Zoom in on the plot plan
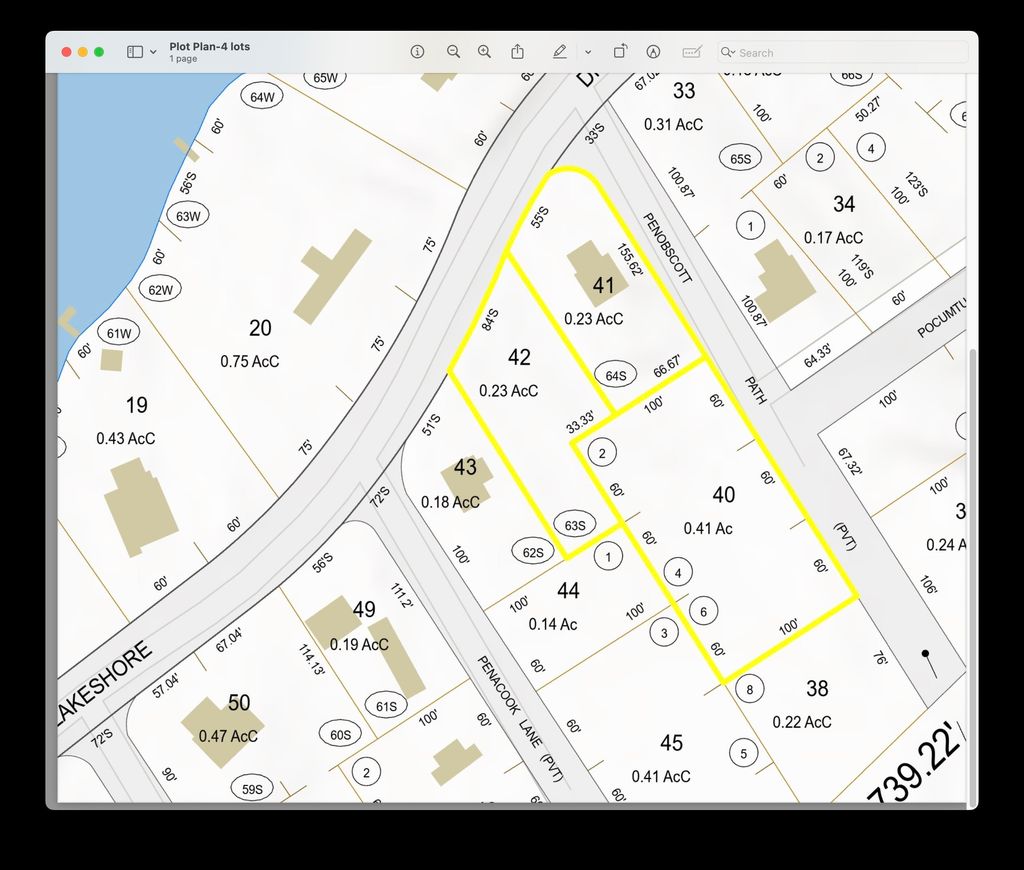1024x870 pixels. click(485, 52)
